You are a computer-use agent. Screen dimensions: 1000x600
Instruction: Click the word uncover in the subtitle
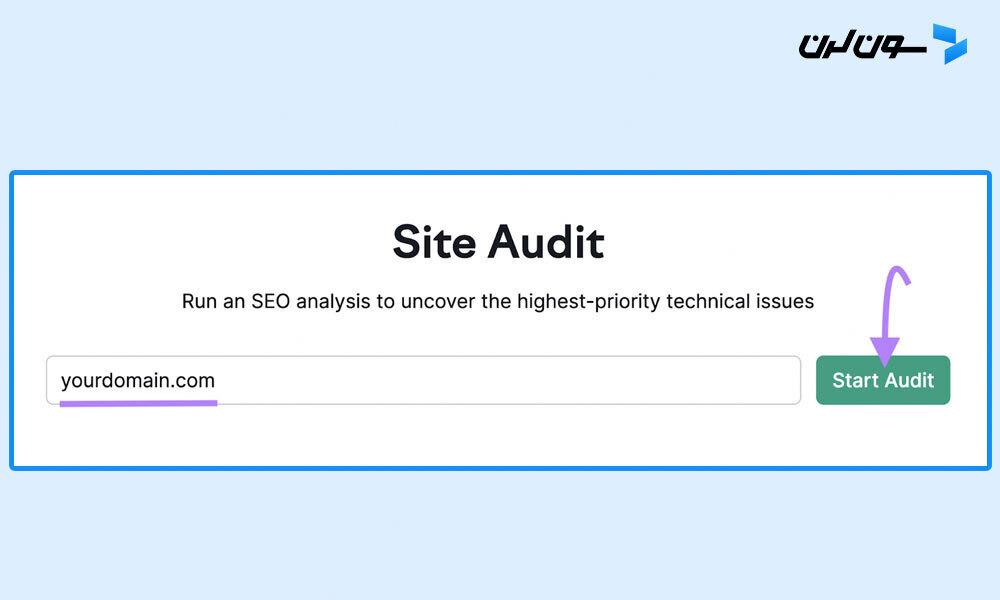tap(438, 301)
